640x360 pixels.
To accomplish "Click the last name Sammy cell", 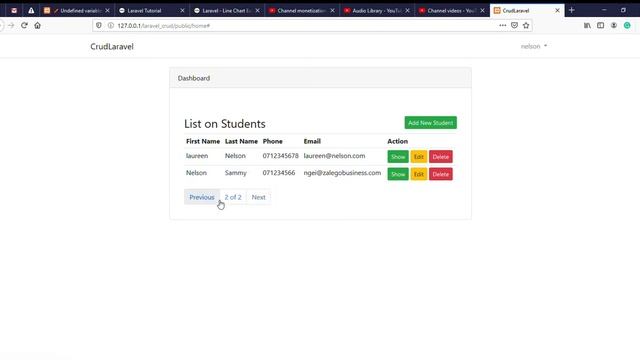I will pyautogui.click(x=236, y=173).
